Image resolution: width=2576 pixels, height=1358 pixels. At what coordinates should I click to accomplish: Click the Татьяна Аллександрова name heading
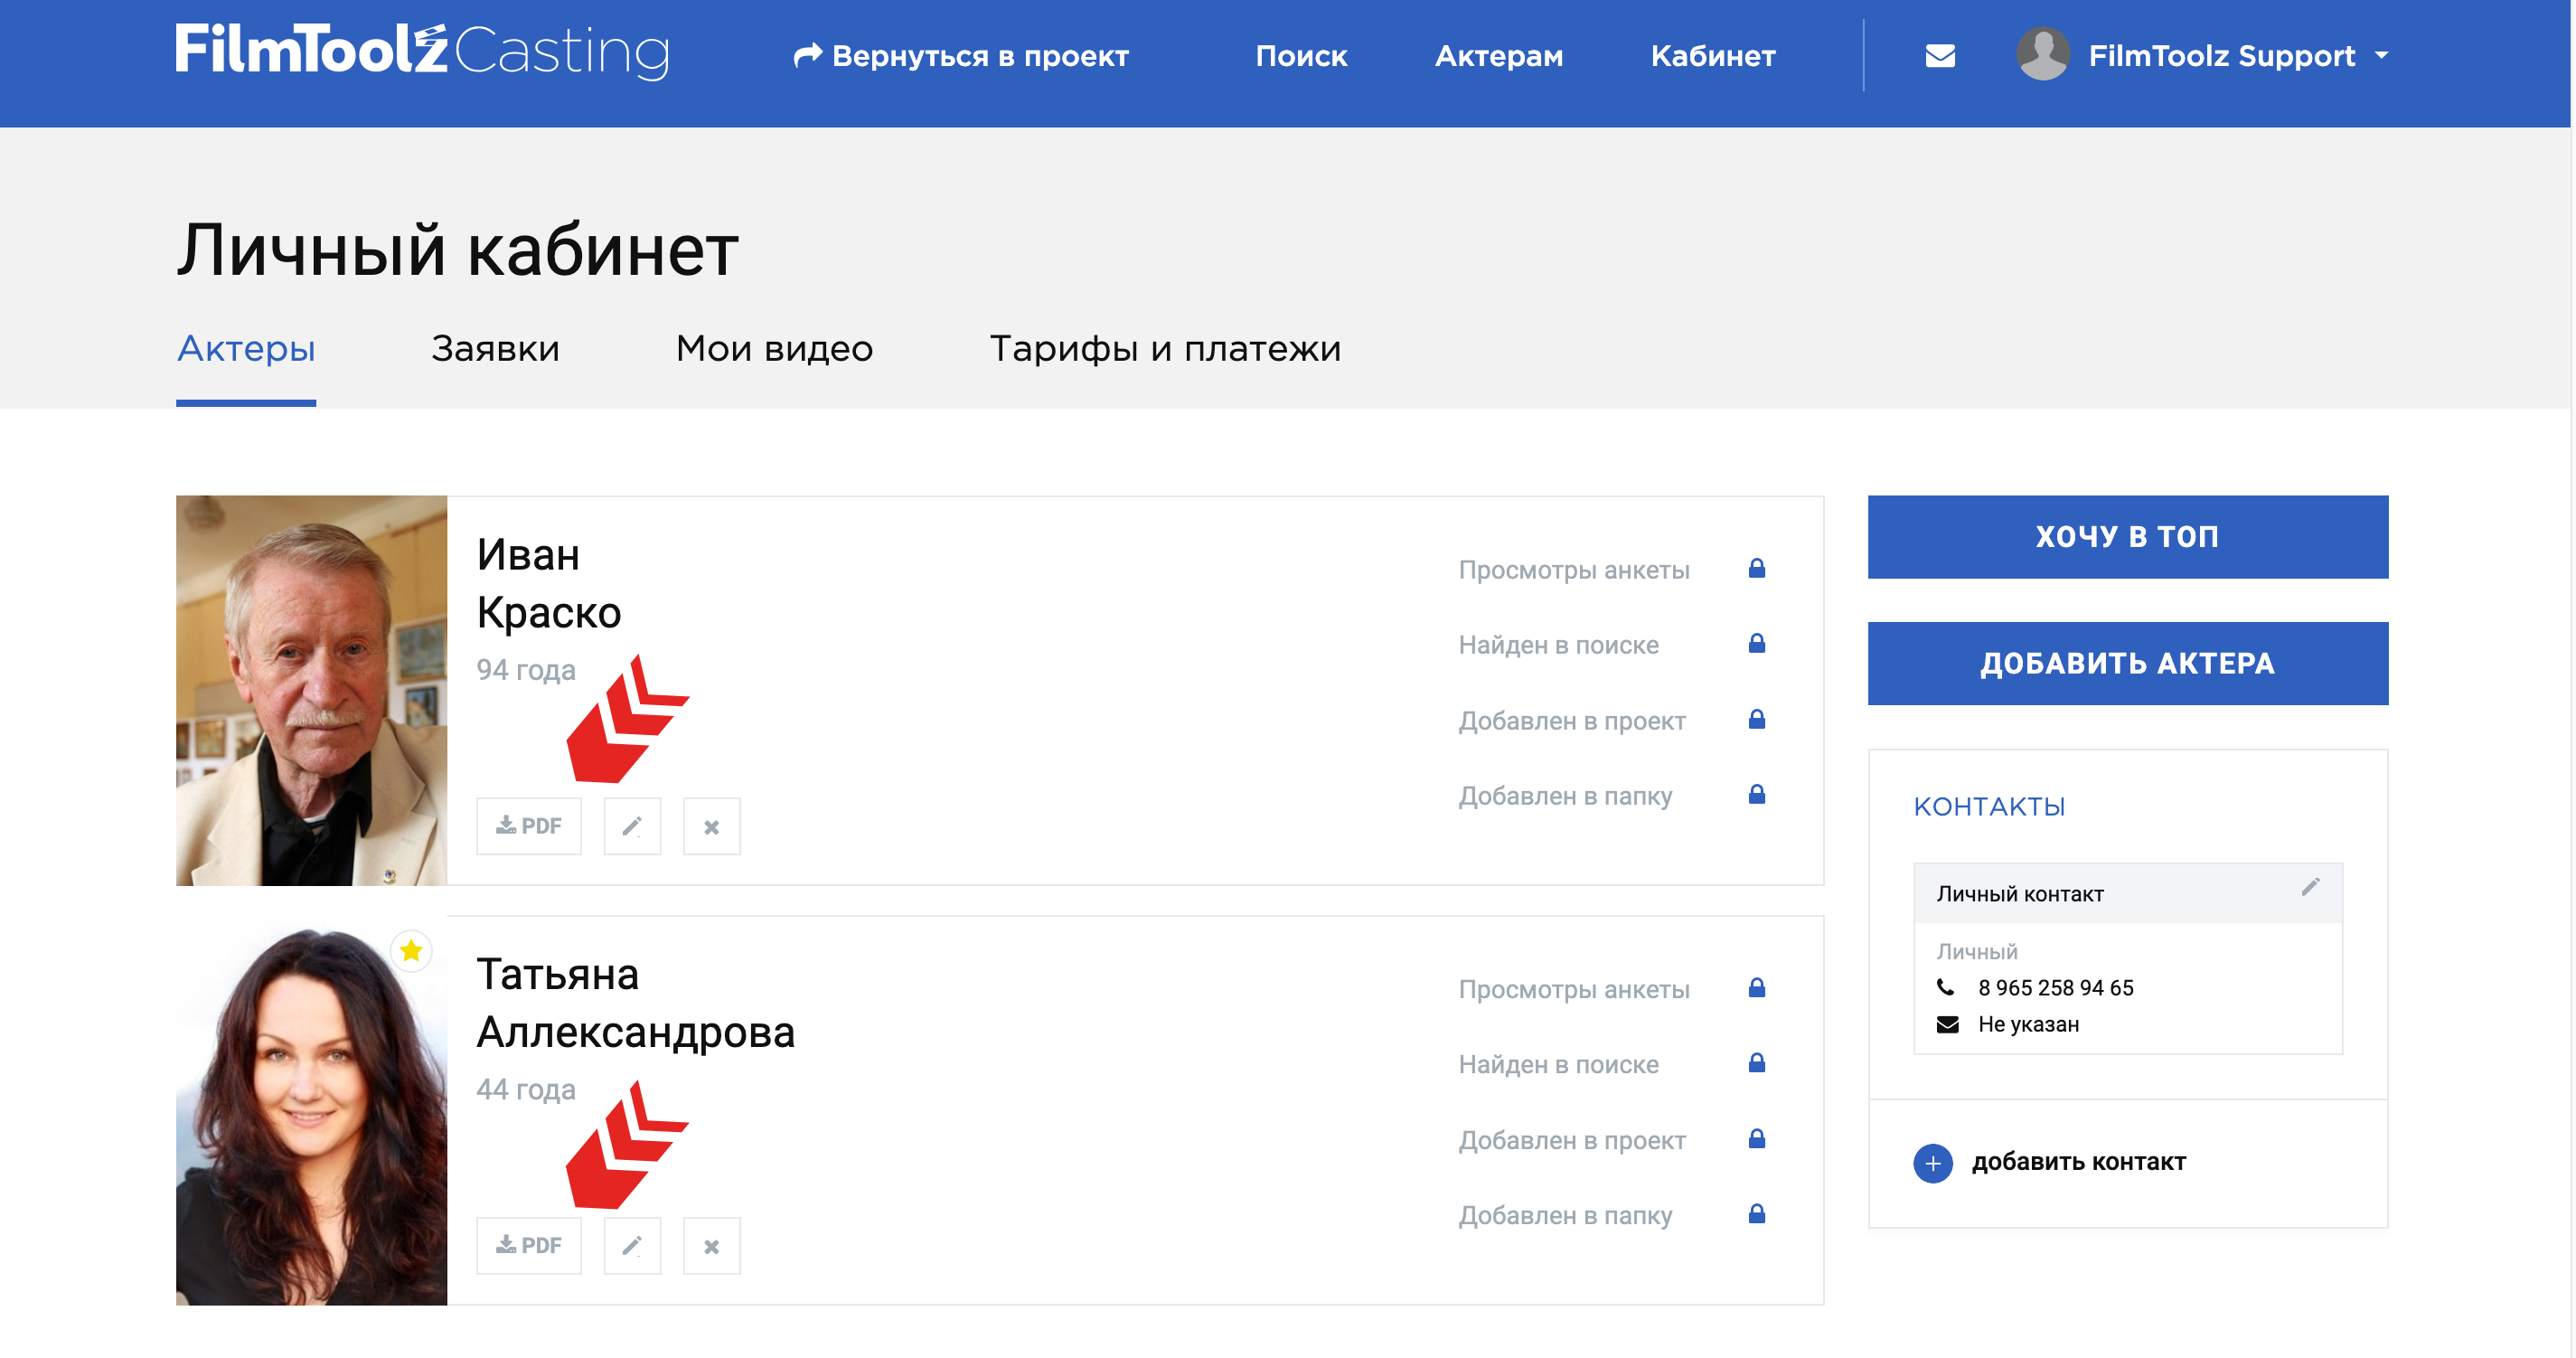(635, 1003)
